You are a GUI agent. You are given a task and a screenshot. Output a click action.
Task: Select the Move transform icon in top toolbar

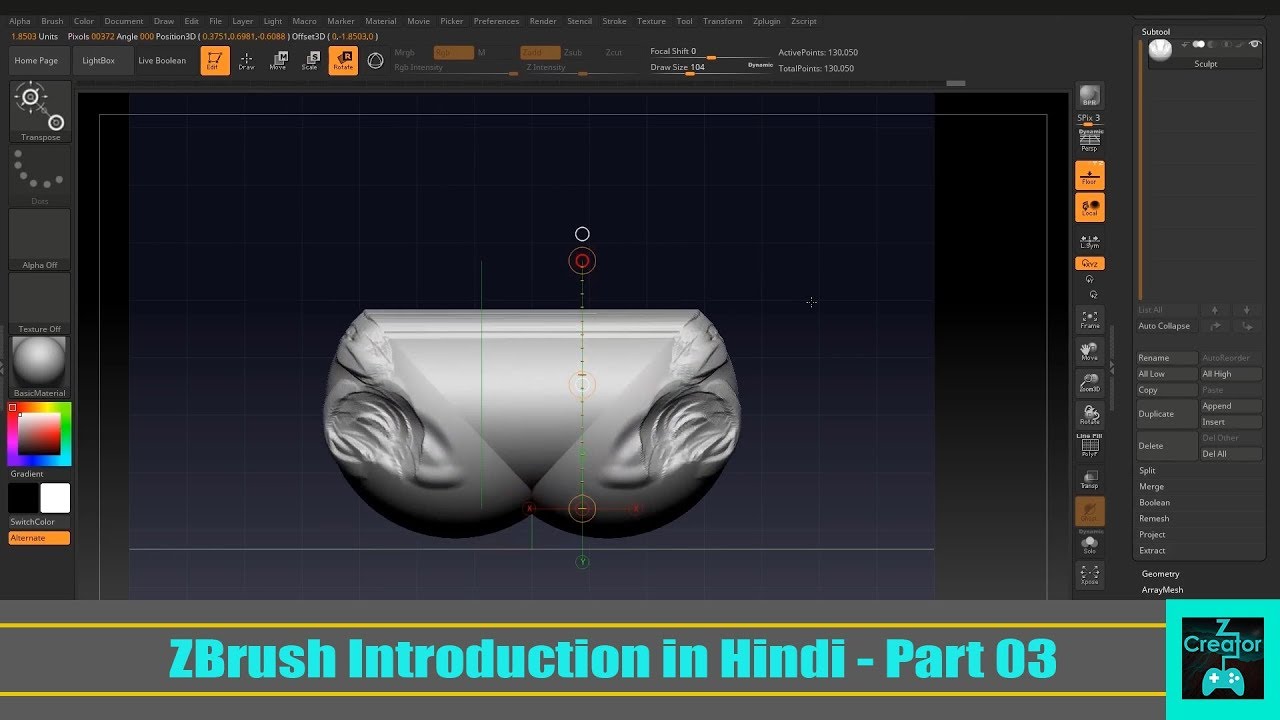[x=278, y=61]
